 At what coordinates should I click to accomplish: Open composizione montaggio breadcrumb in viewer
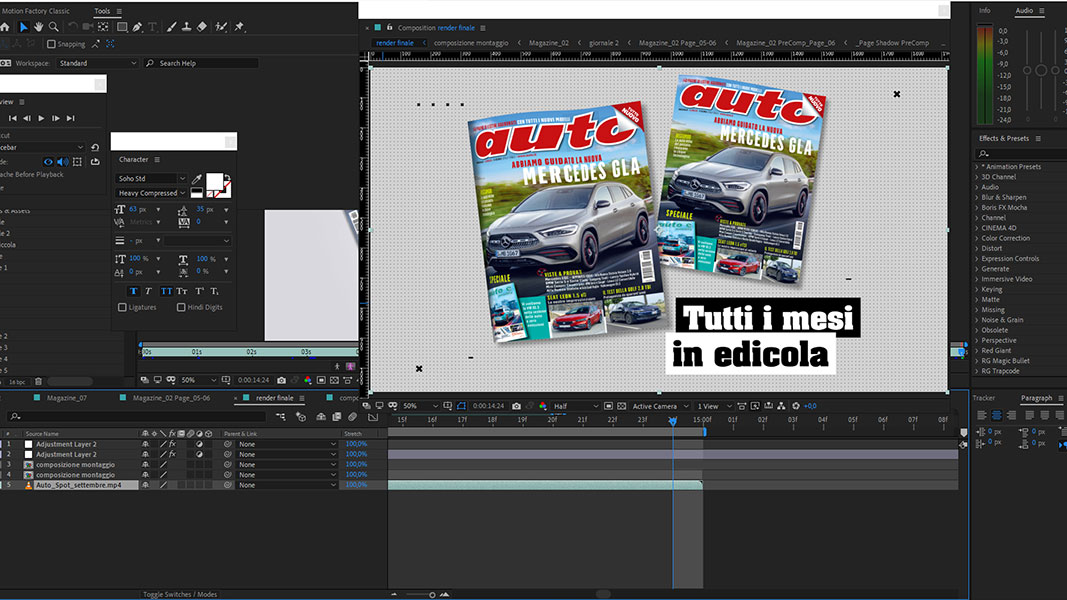click(x=471, y=43)
